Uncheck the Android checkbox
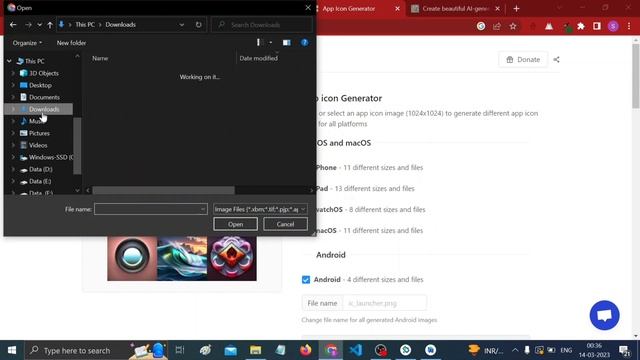Viewport: 640px width, 360px height. click(x=306, y=280)
